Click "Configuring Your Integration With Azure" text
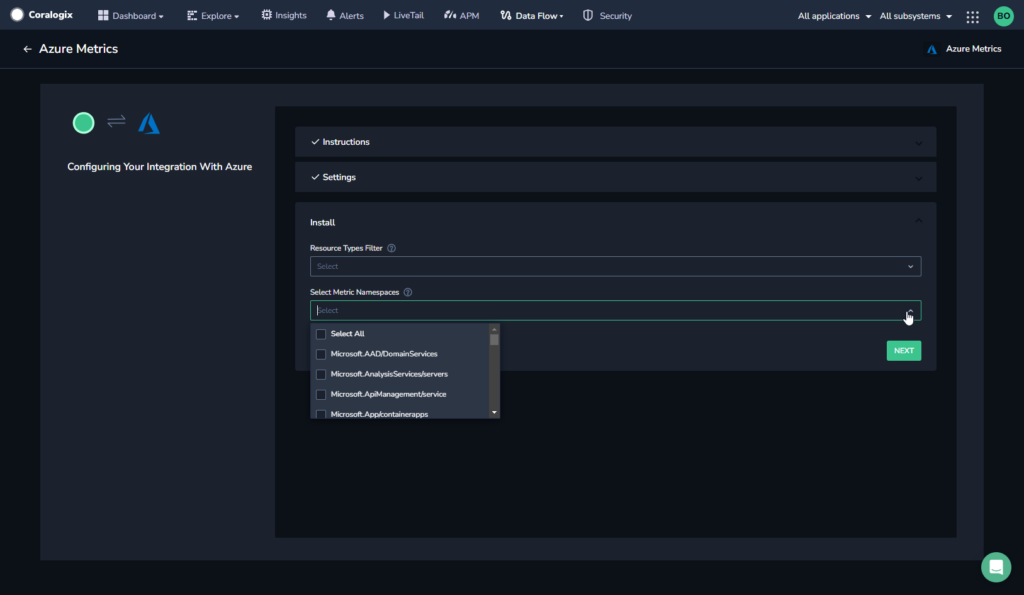This screenshot has width=1024, height=595. click(159, 167)
